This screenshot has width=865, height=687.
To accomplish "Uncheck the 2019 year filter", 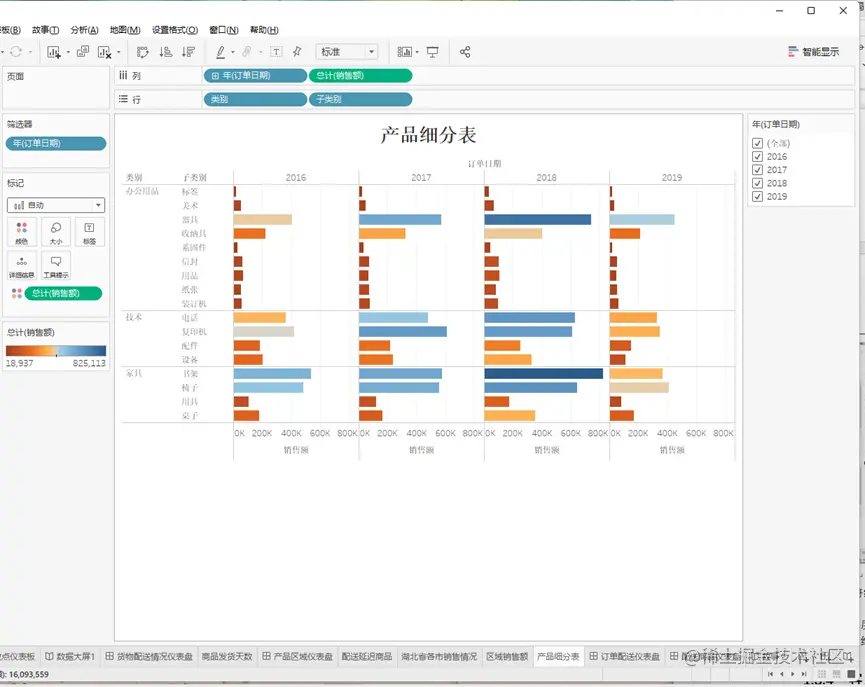I will pyautogui.click(x=757, y=196).
